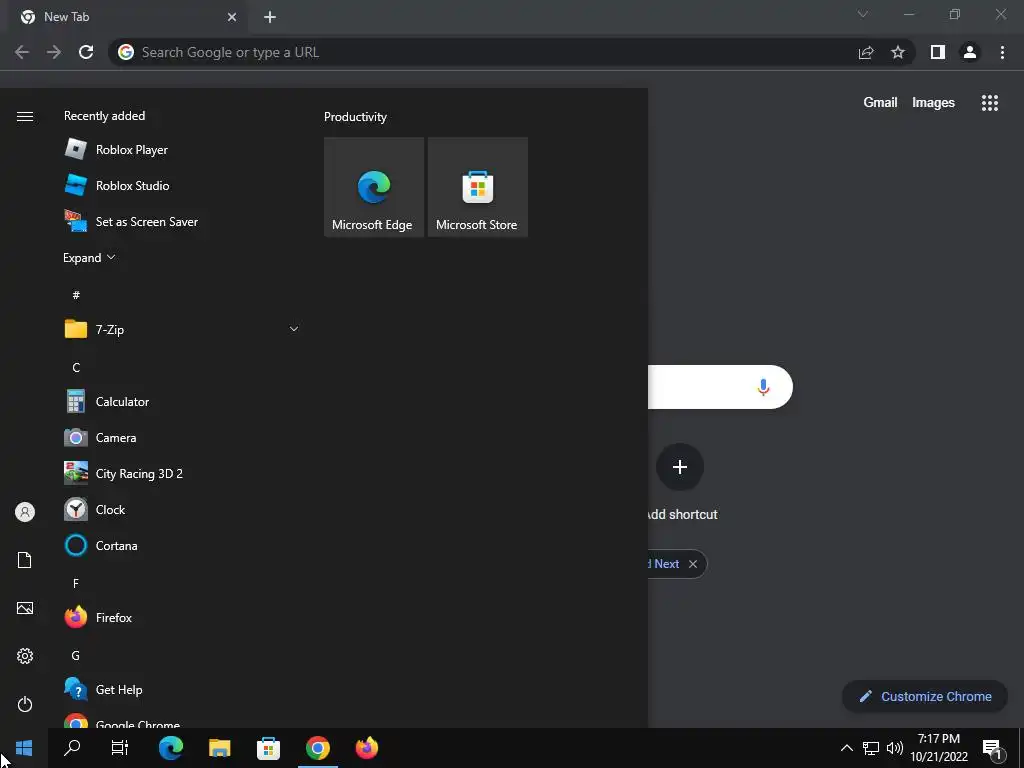The image size is (1024, 768).
Task: Open a new Chrome tab with plus
Action: click(x=270, y=17)
